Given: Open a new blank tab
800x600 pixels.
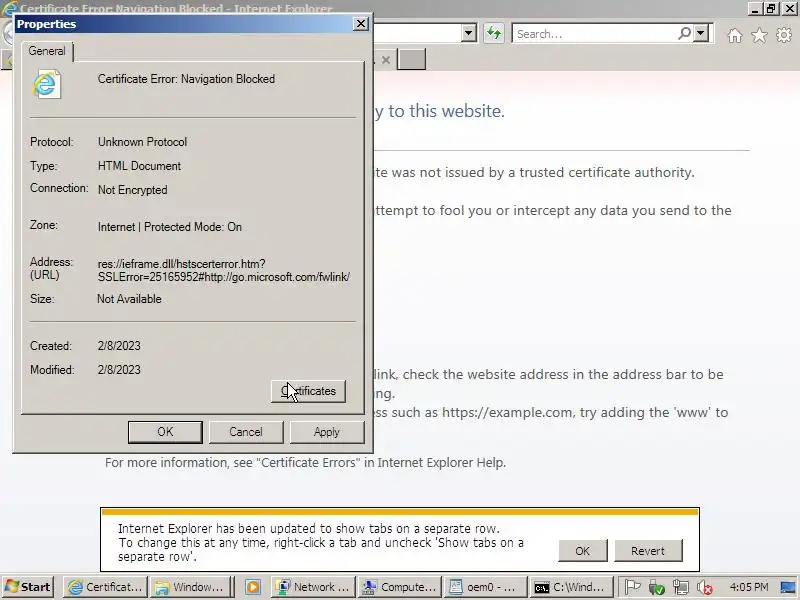Looking at the screenshot, I should point(411,60).
